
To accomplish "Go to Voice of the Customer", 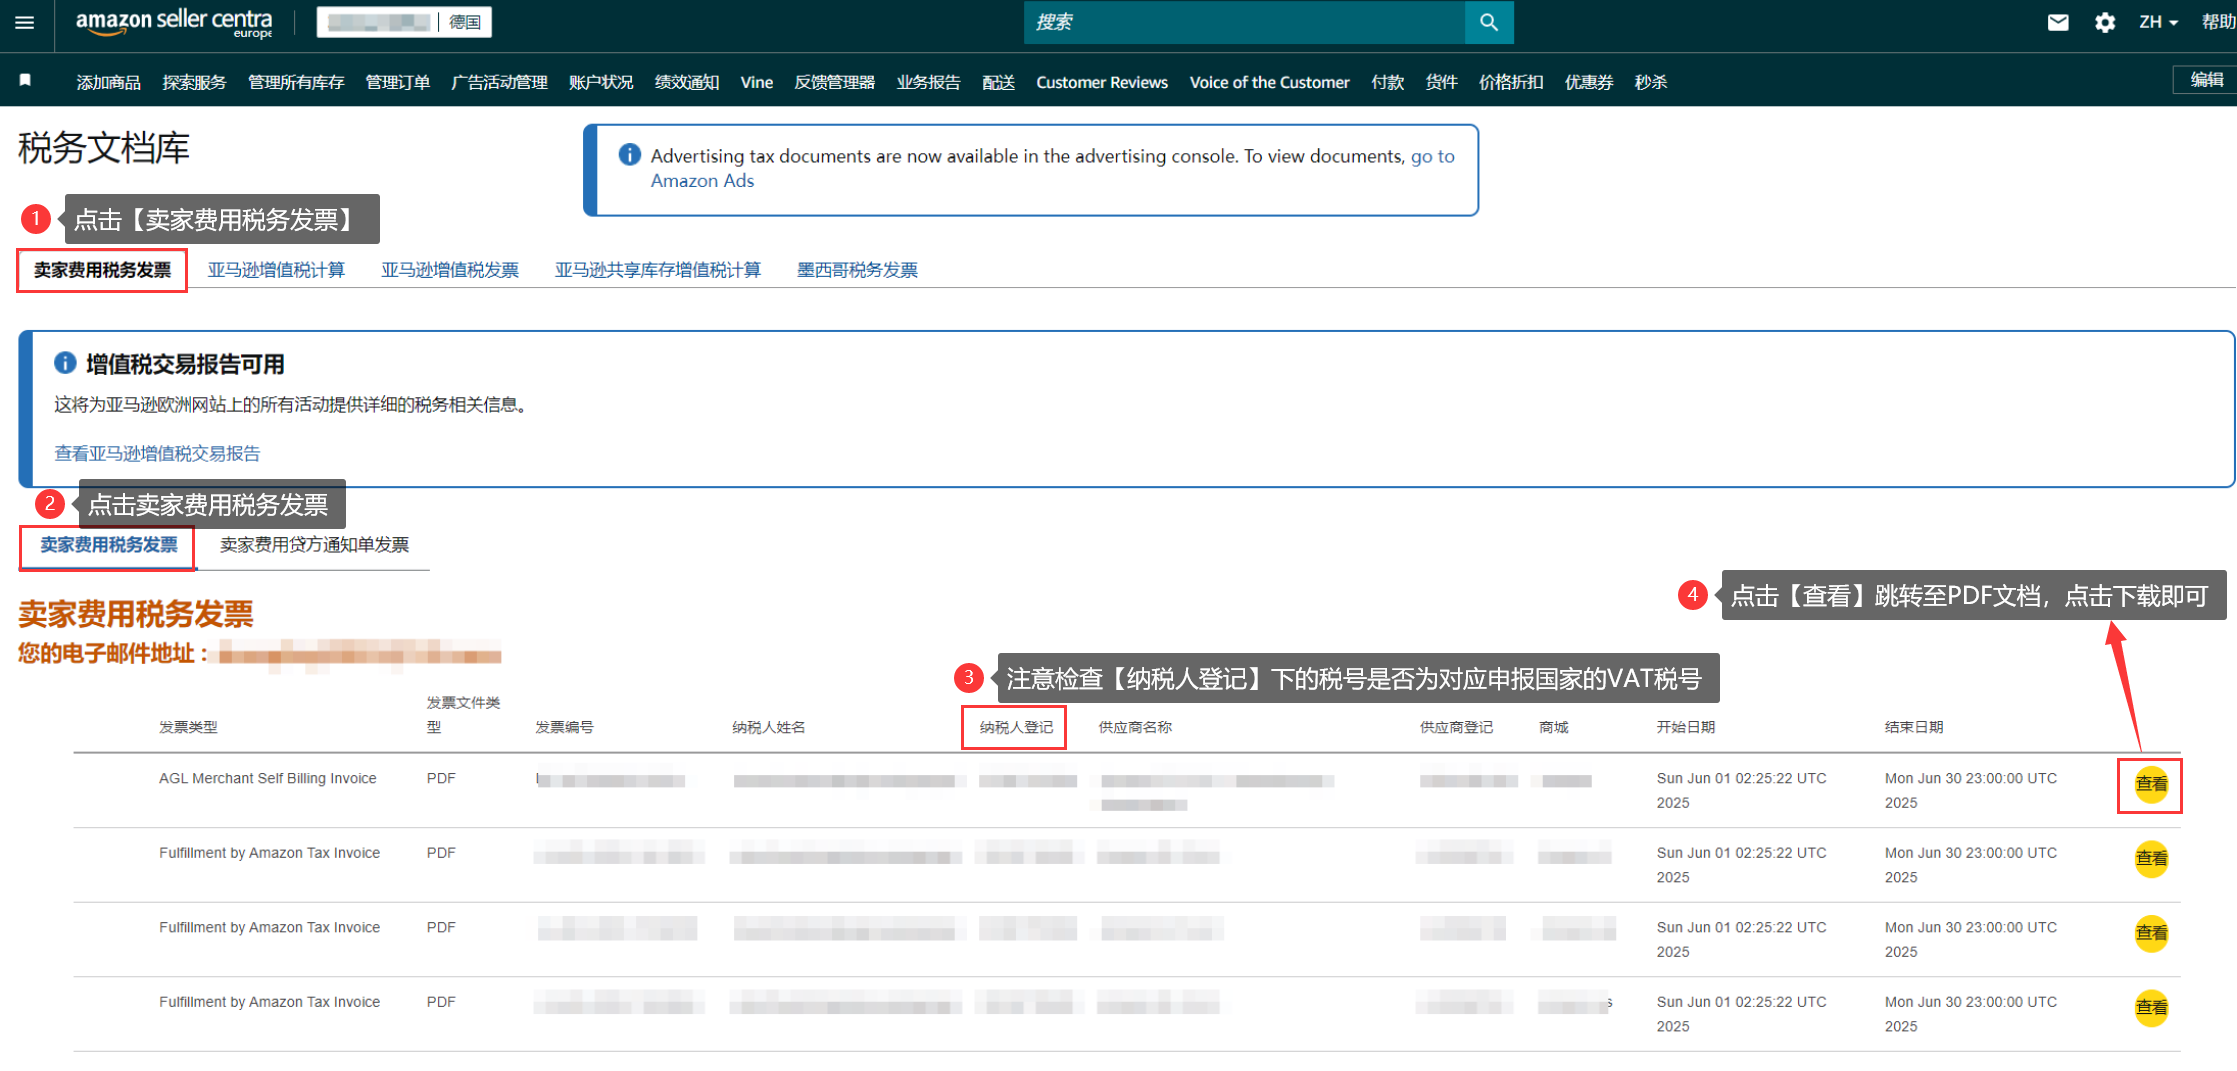I will [1269, 82].
